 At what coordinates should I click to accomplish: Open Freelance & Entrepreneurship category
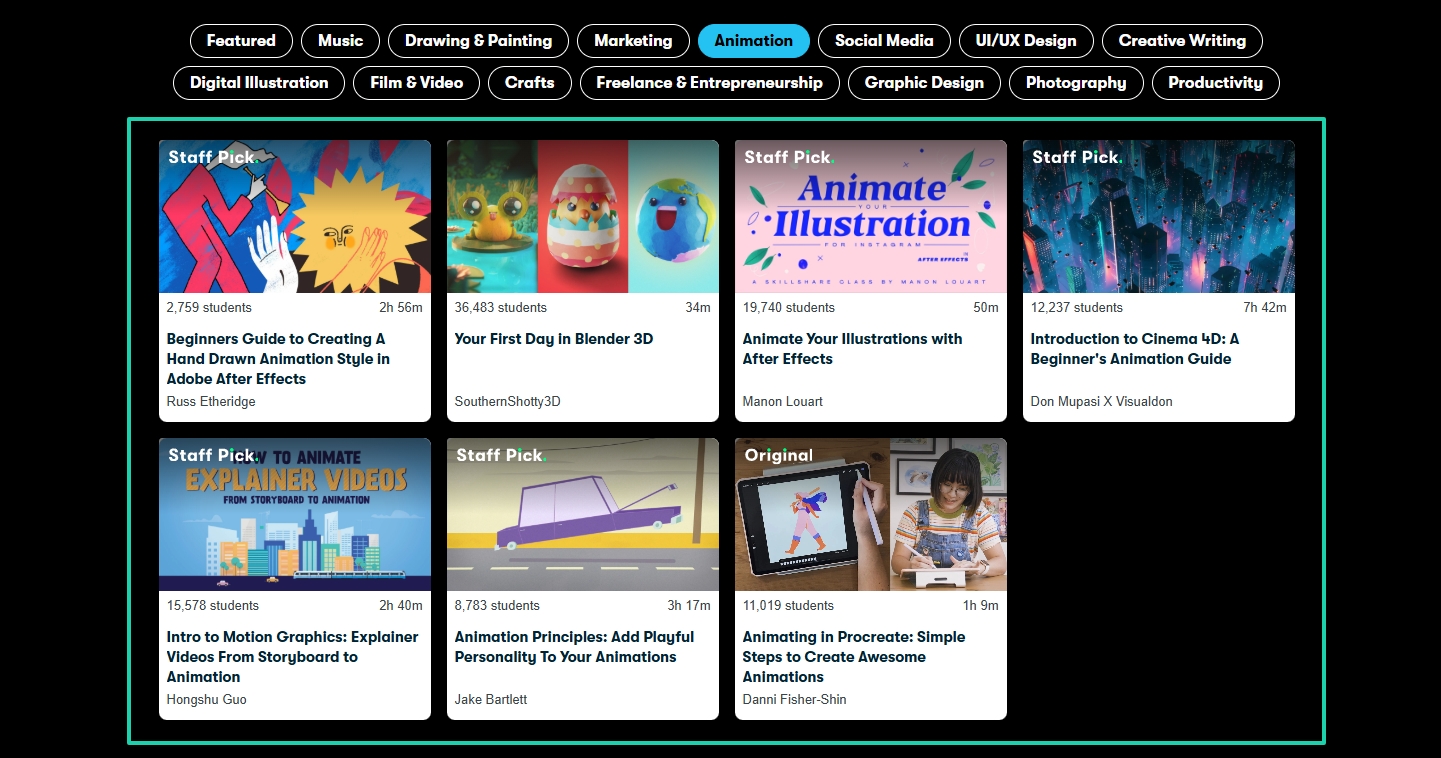(709, 83)
